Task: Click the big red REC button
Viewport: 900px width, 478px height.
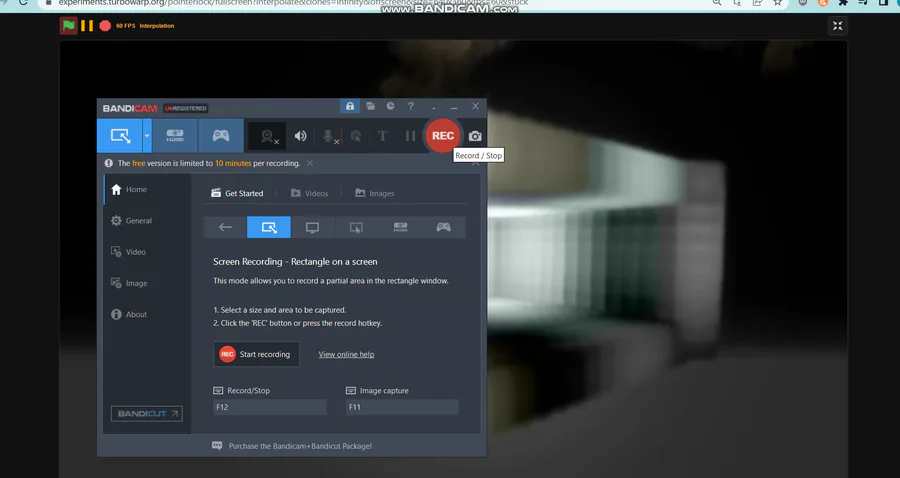Action: coord(443,136)
